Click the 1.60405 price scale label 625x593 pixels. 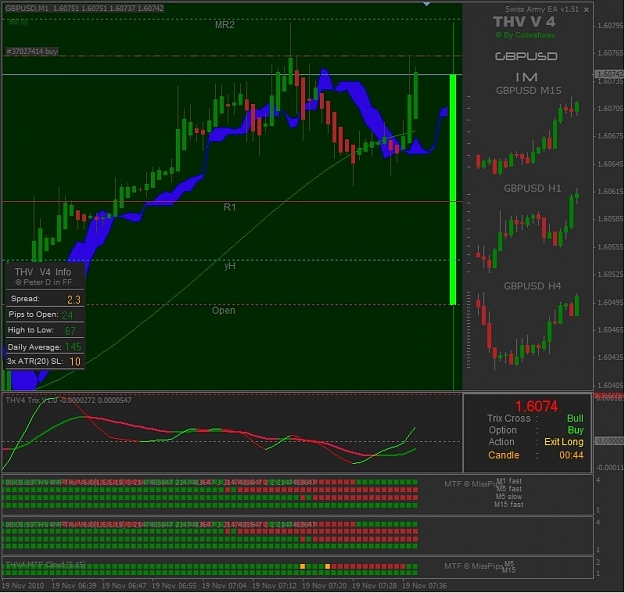point(610,385)
